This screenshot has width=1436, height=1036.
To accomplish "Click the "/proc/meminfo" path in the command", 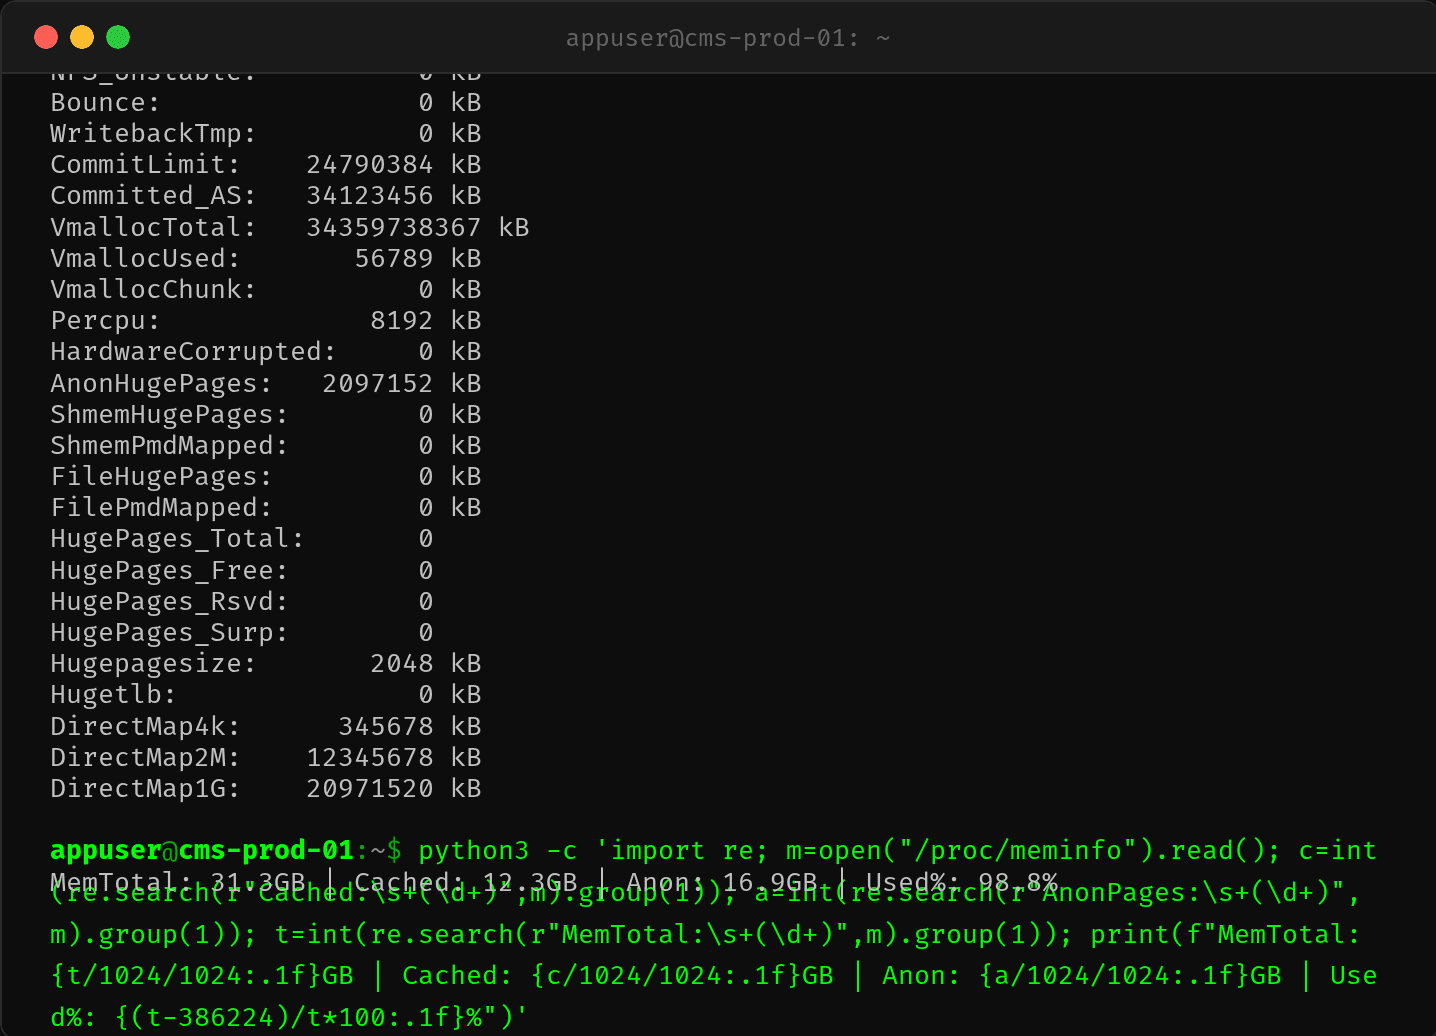I will [x=1018, y=850].
